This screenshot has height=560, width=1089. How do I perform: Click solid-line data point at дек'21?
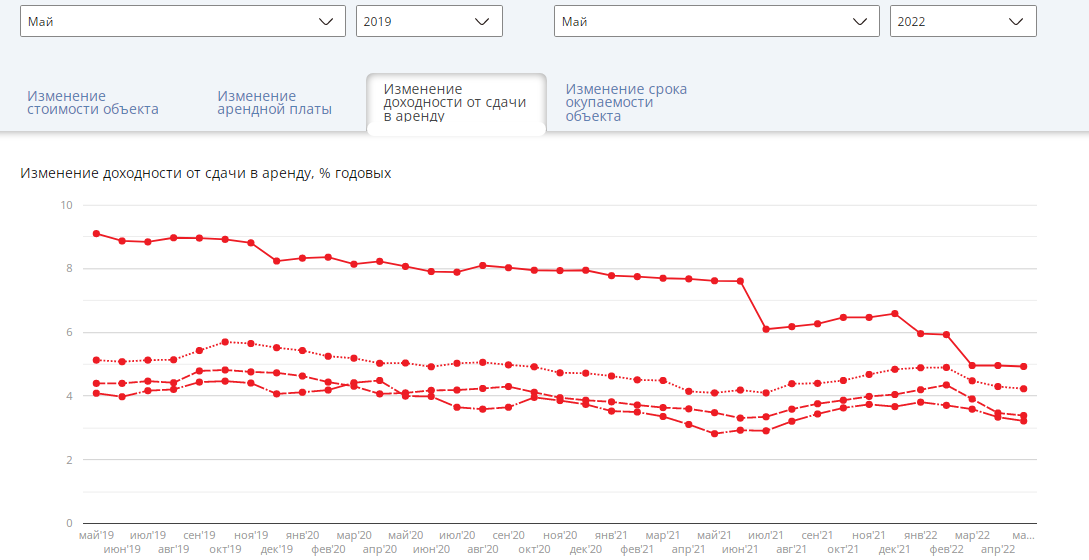tap(895, 314)
